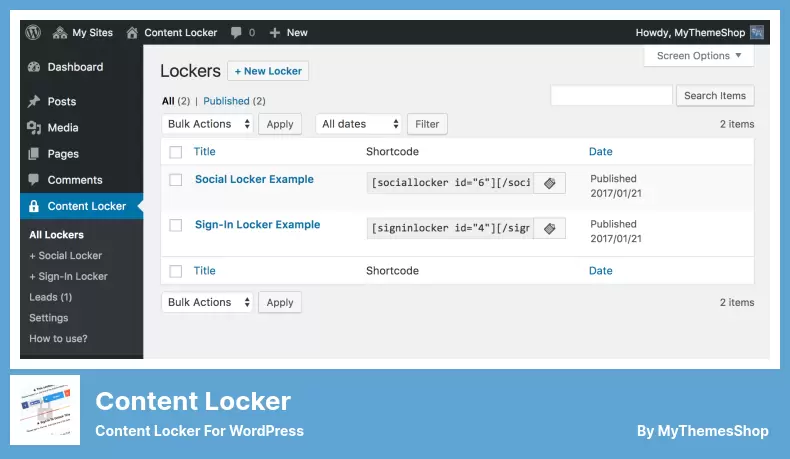Sort by Date in header row
This screenshot has width=790, height=459.
[601, 152]
